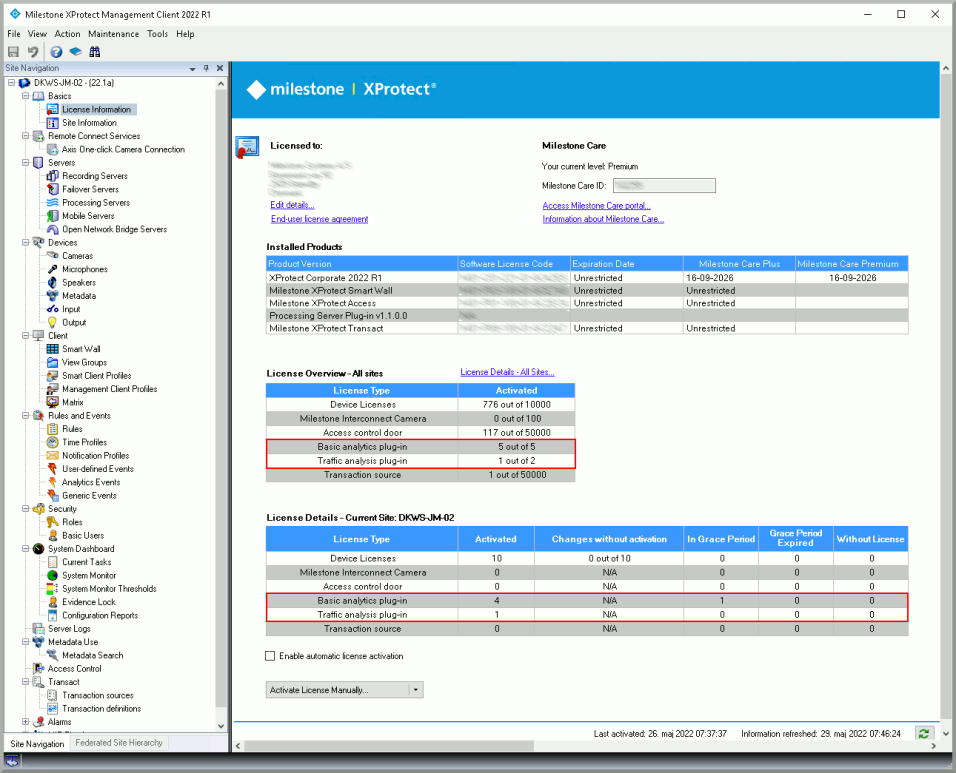This screenshot has height=773, width=956.
Task: Open the Activate License Manually dropdown
Action: pyautogui.click(x=416, y=690)
